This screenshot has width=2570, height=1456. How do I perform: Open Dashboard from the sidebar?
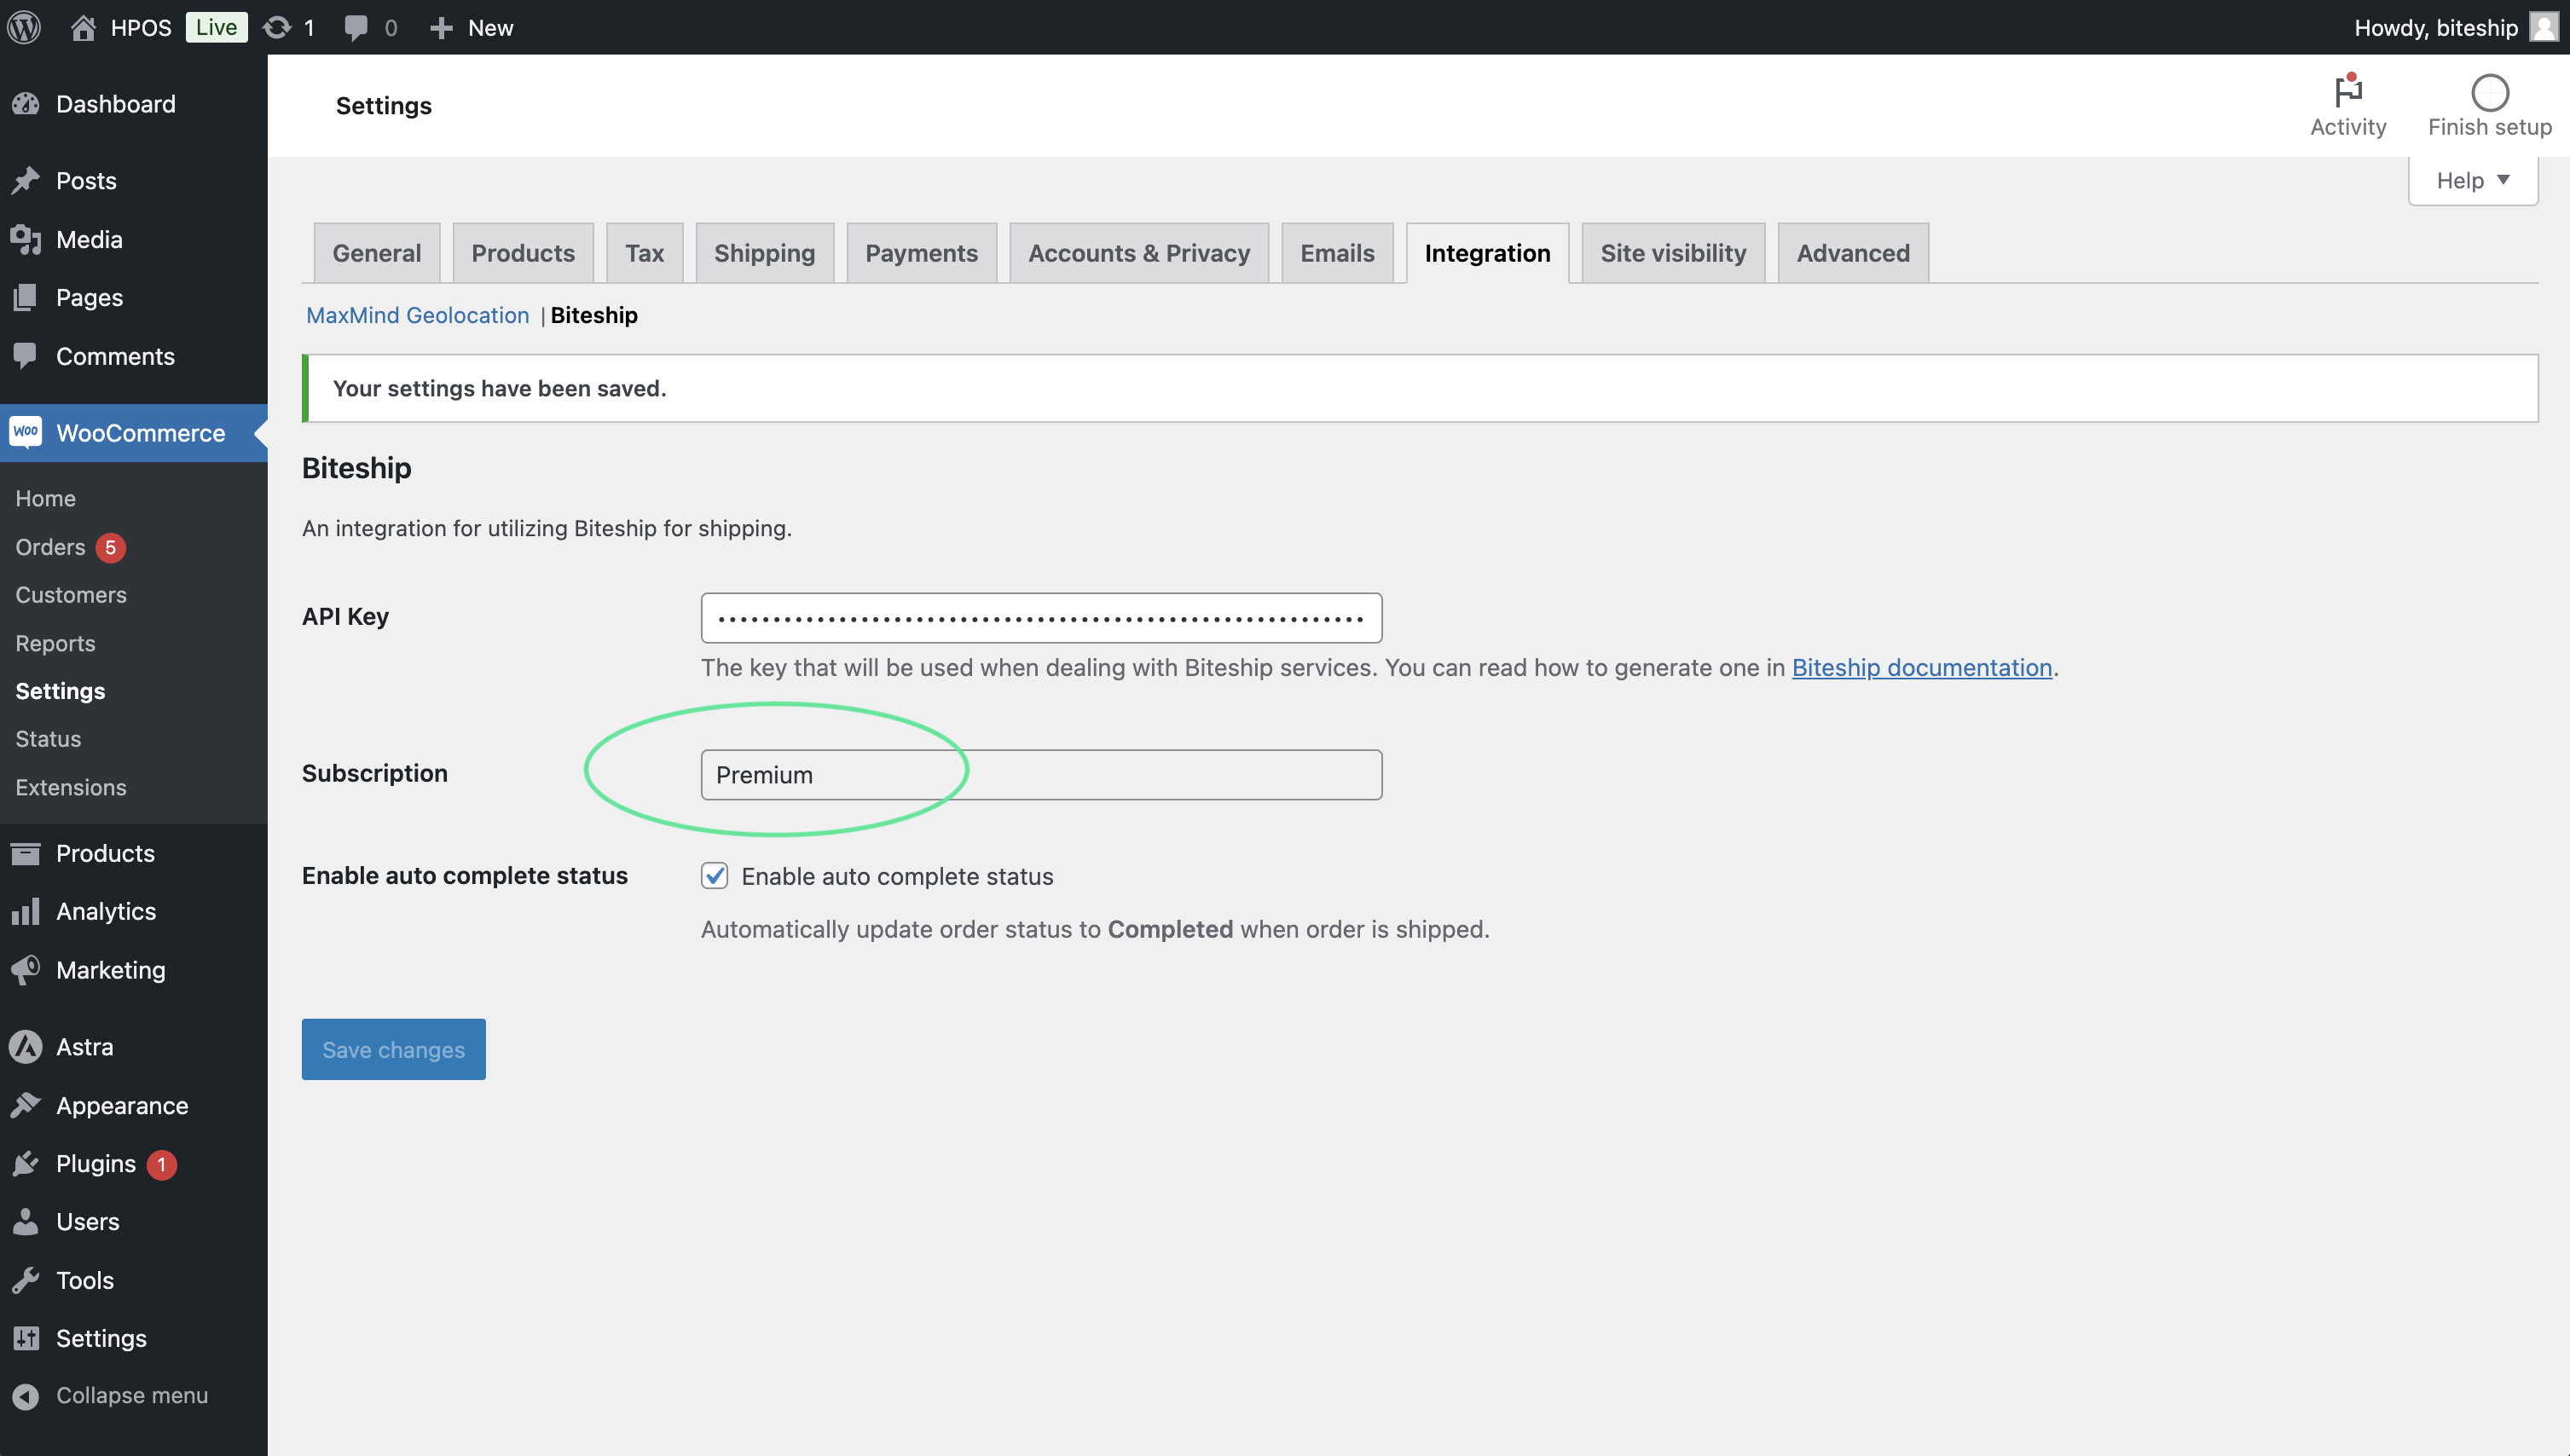(115, 104)
